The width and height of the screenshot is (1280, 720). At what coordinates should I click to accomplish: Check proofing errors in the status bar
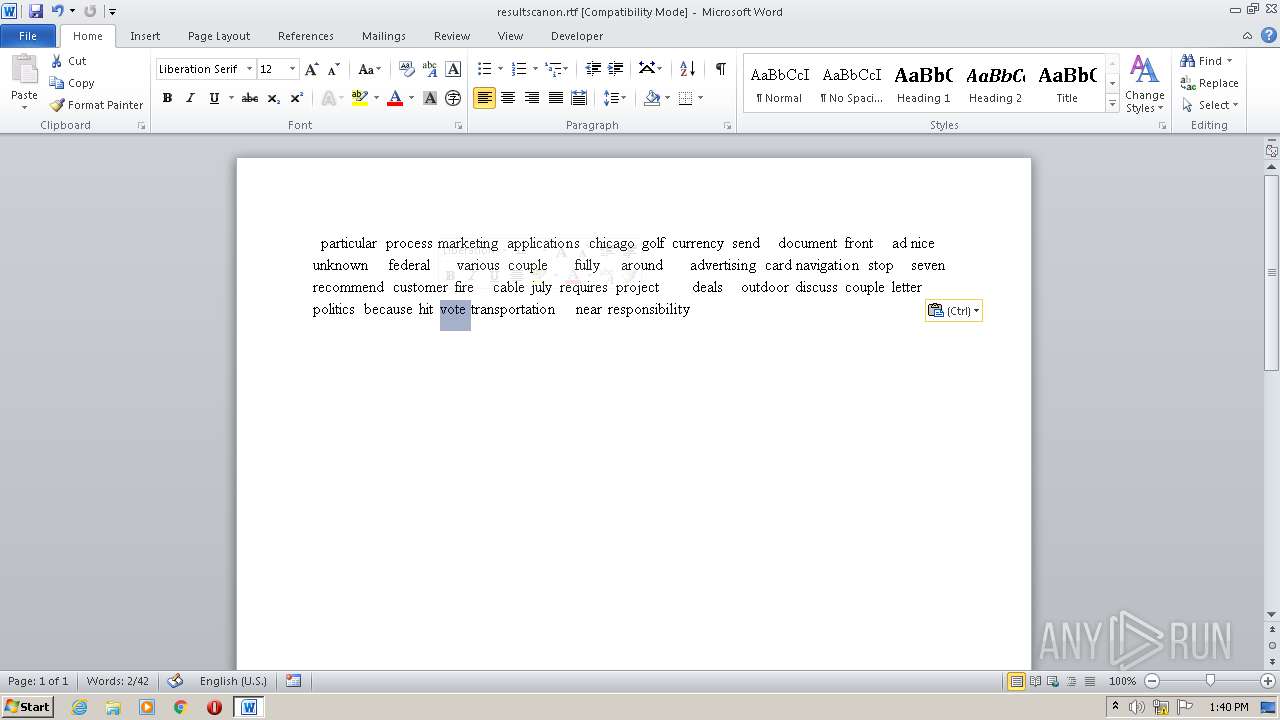coord(175,681)
